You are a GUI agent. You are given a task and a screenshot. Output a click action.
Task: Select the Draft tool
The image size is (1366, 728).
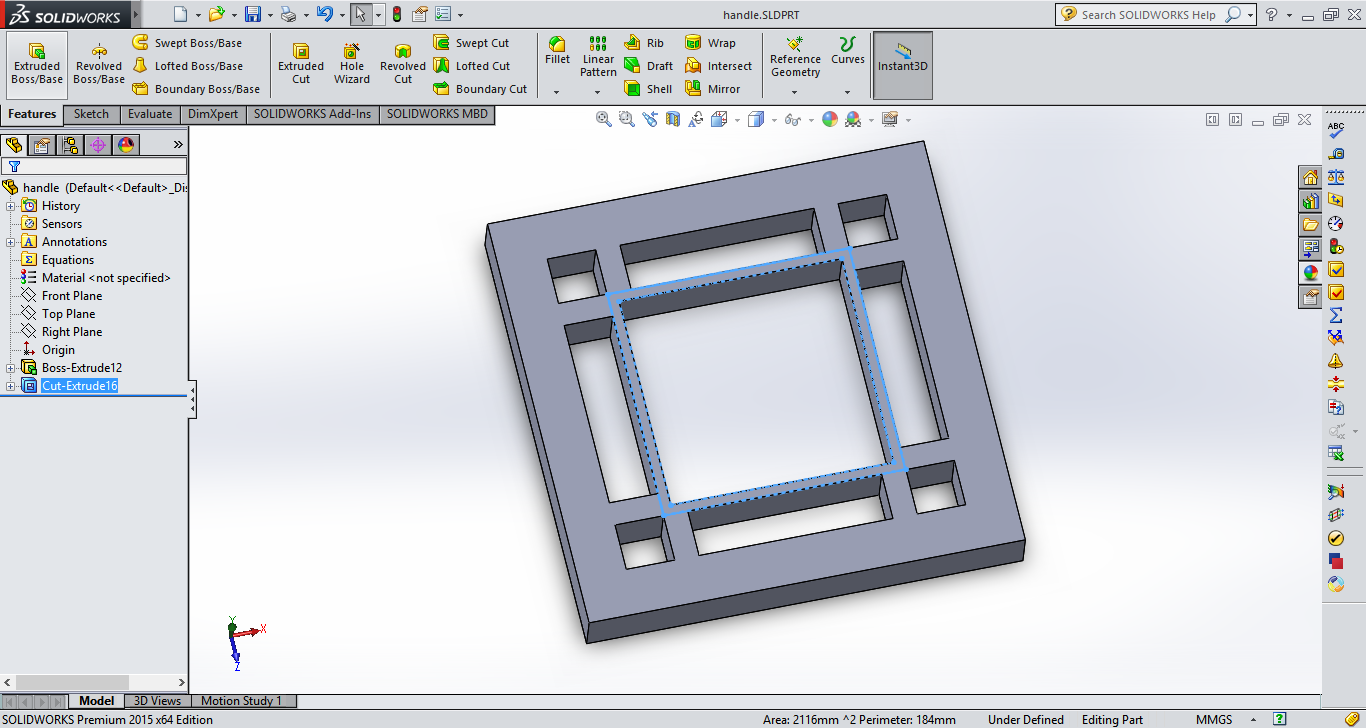tap(648, 66)
